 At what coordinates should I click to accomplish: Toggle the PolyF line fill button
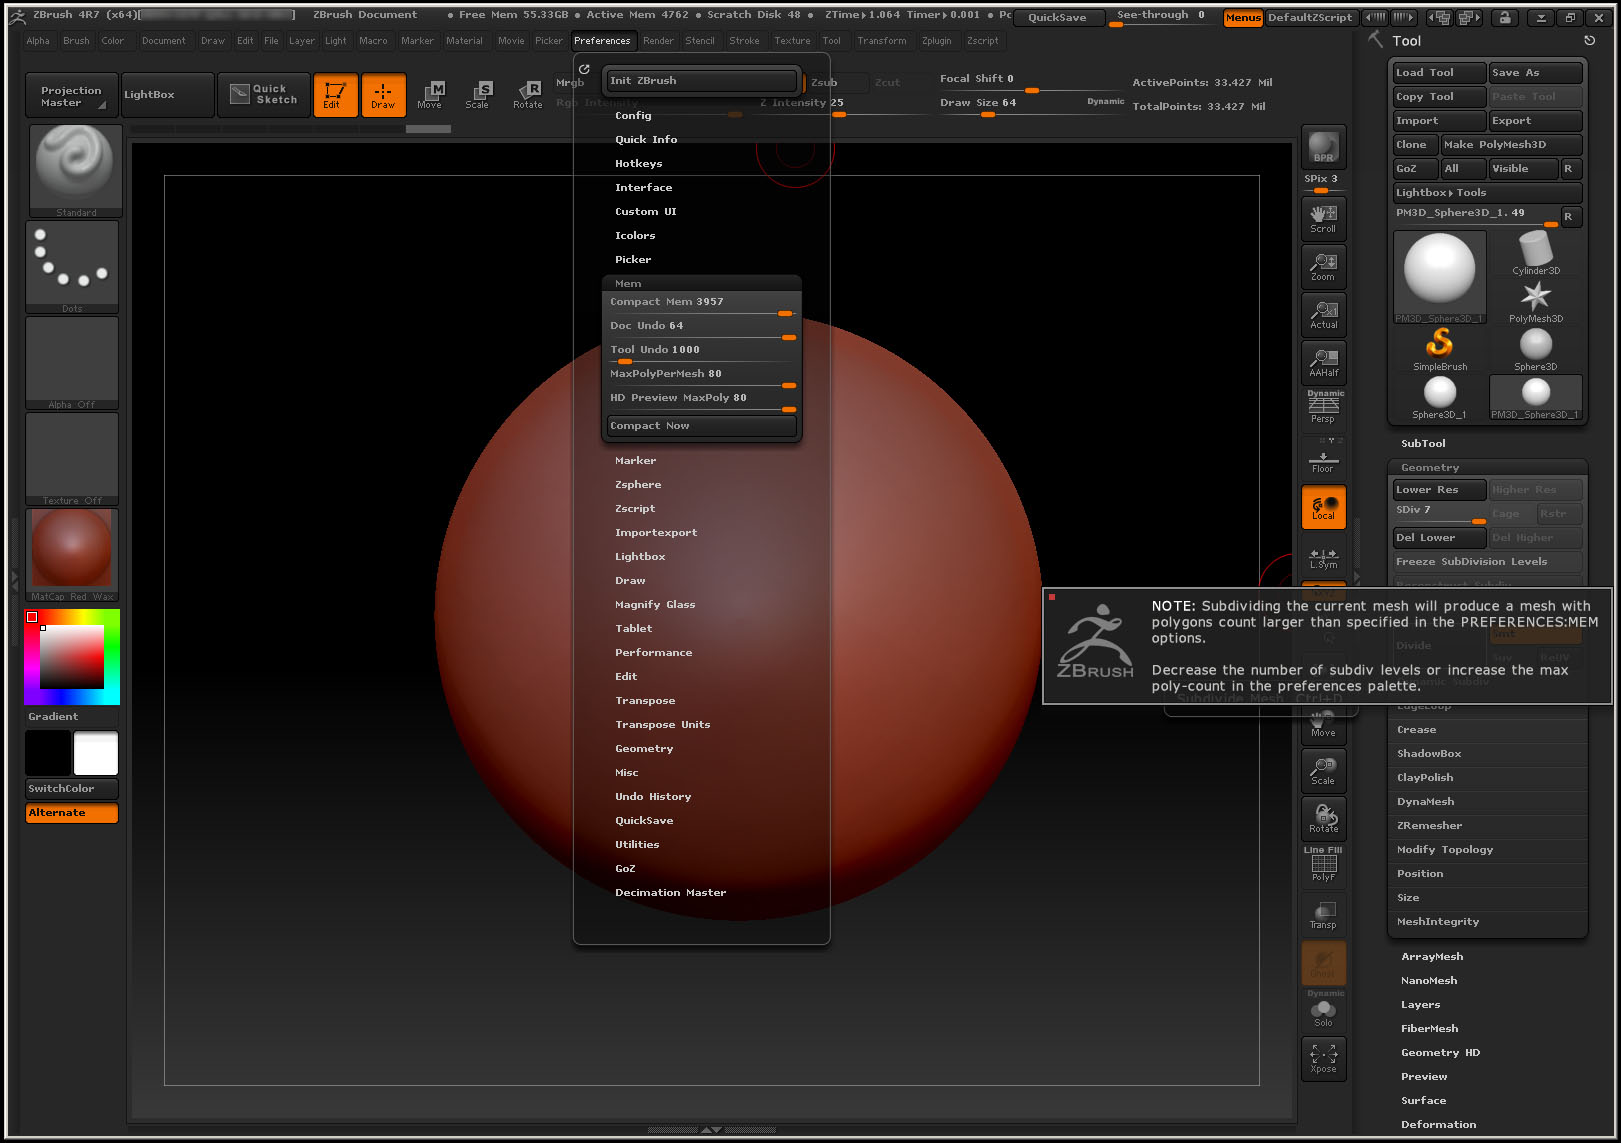click(x=1323, y=865)
